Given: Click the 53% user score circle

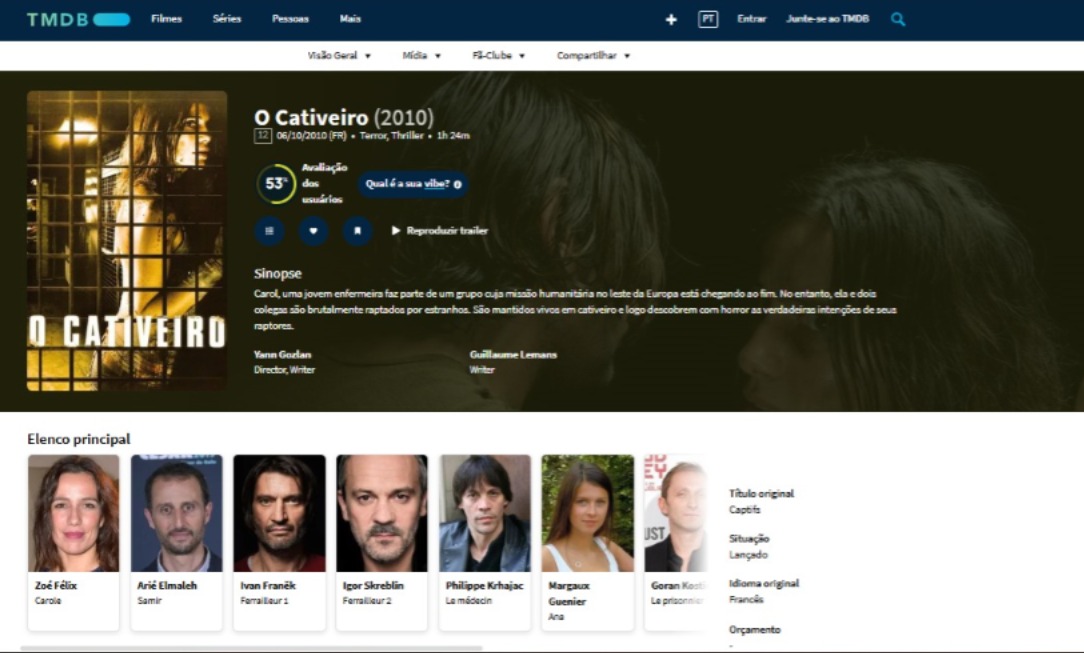Looking at the screenshot, I should 275,184.
